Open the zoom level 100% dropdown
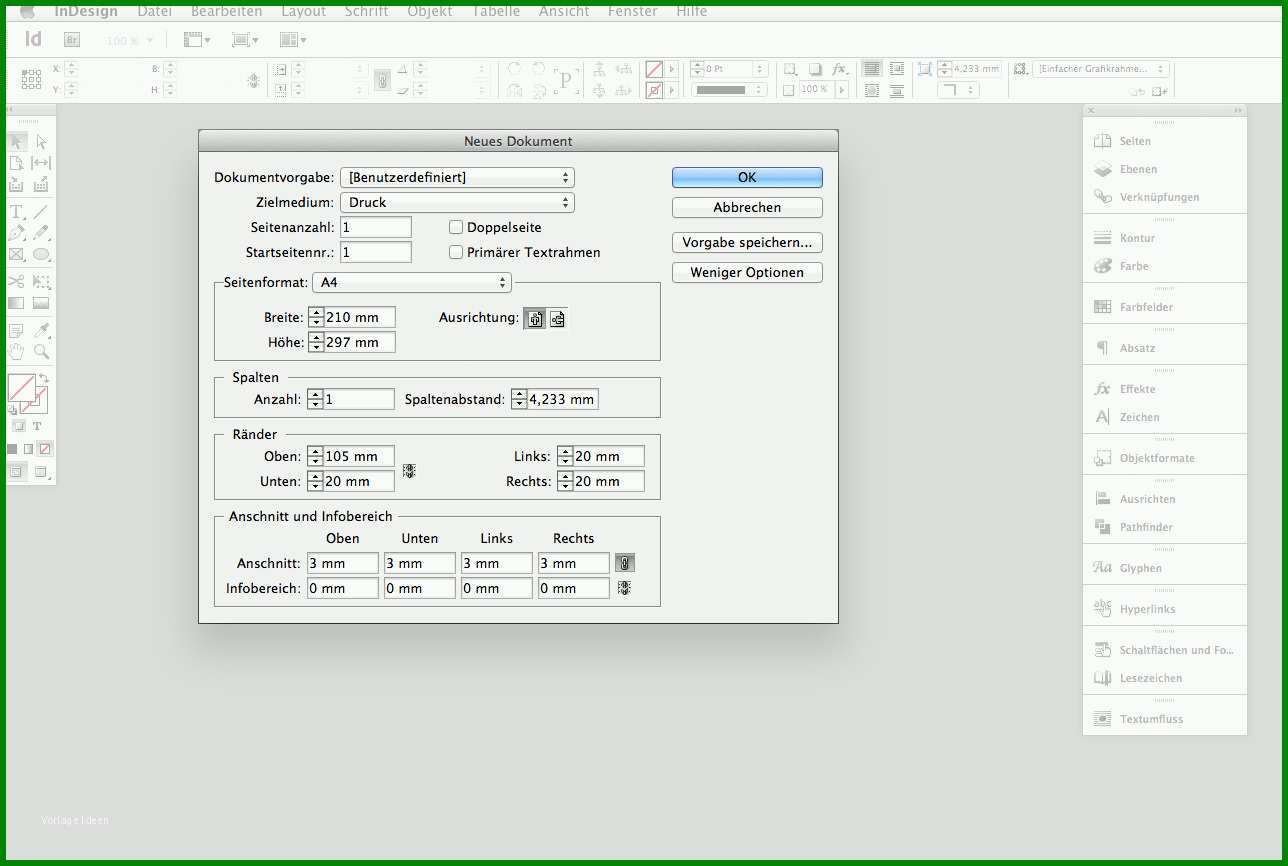1288x866 pixels. [x=130, y=40]
